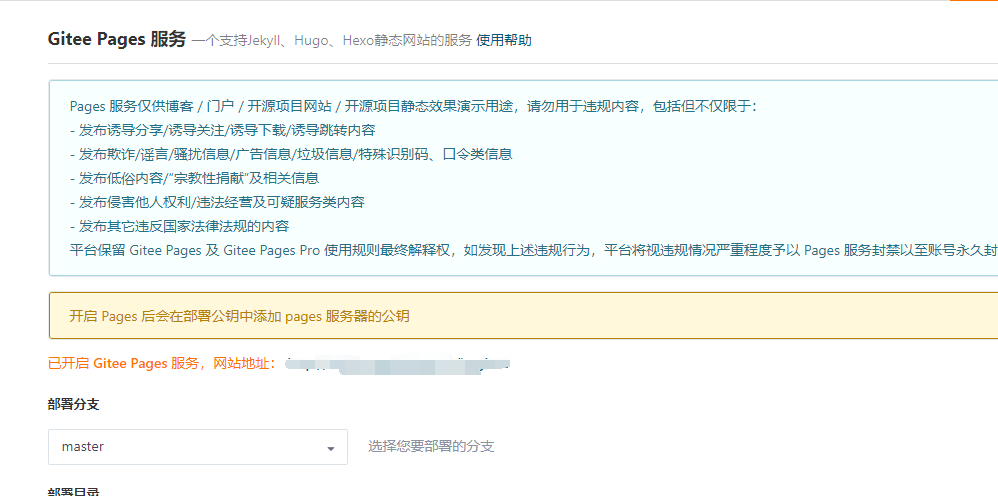
Task: Click the 选择您要部署的分支 hint text
Action: tap(431, 446)
